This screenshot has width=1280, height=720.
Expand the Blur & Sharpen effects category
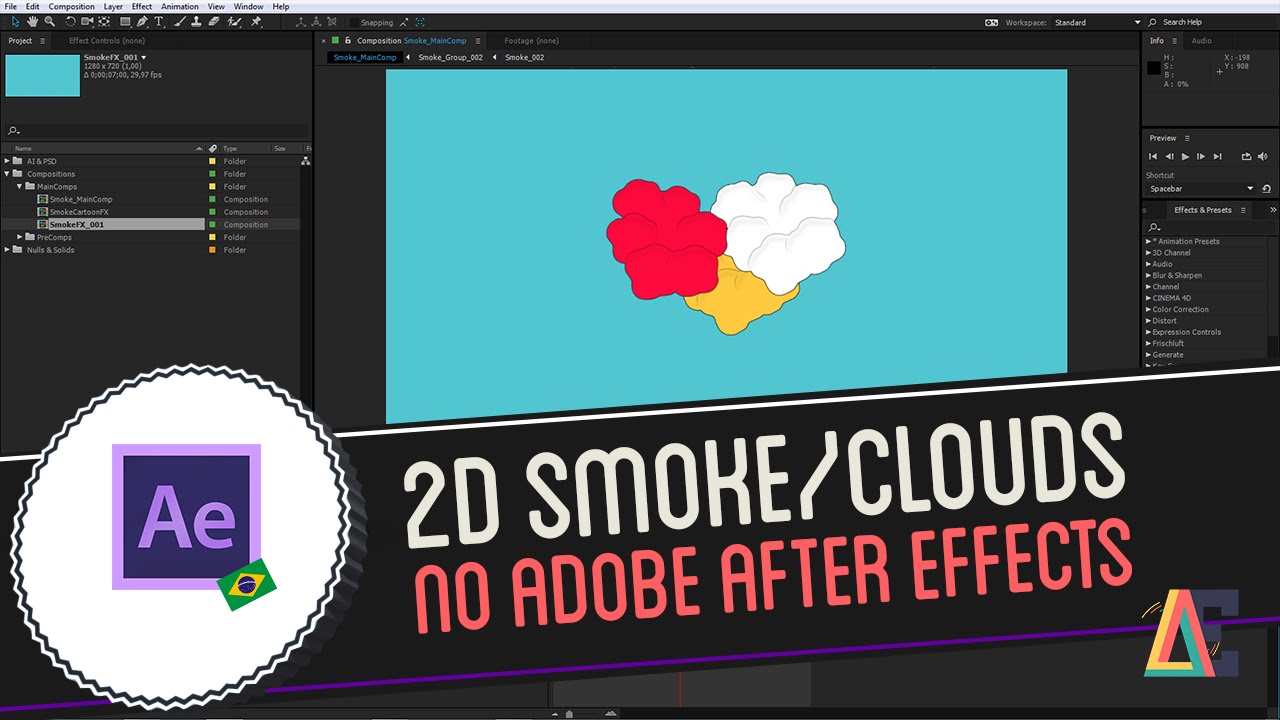pos(1148,275)
